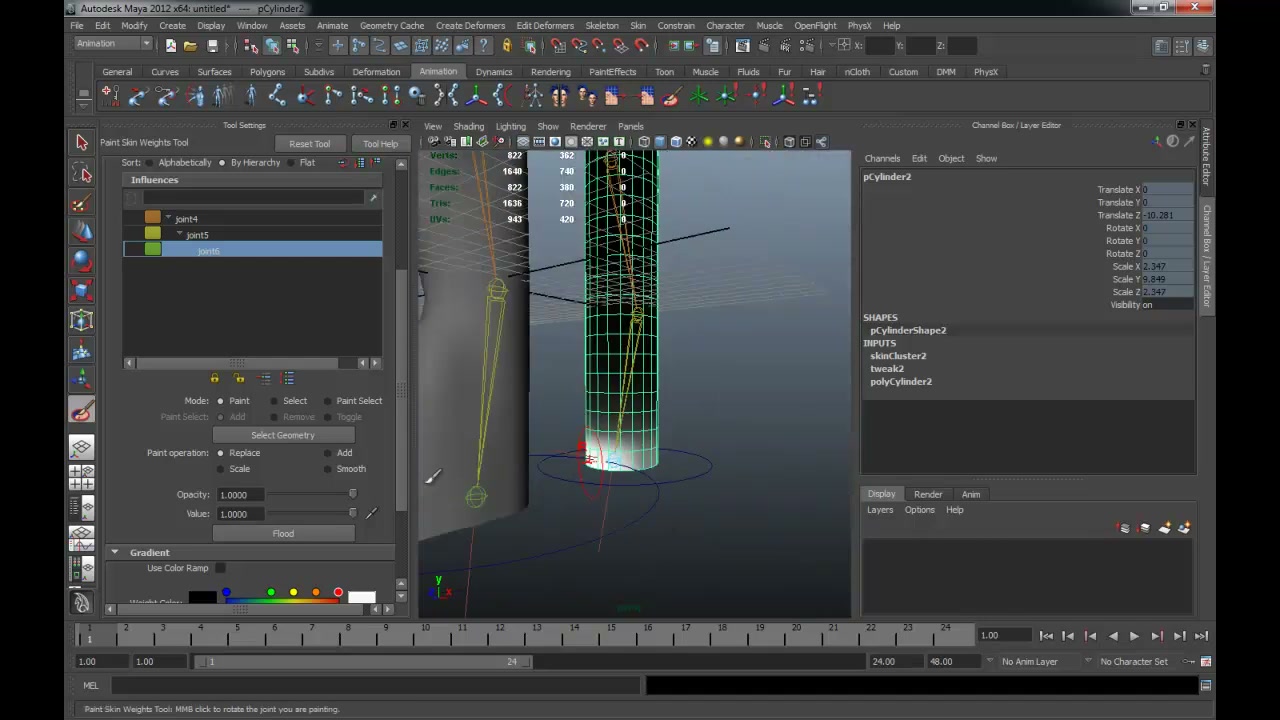
Task: Click the eyedropper pick influence icon
Action: pos(373,198)
